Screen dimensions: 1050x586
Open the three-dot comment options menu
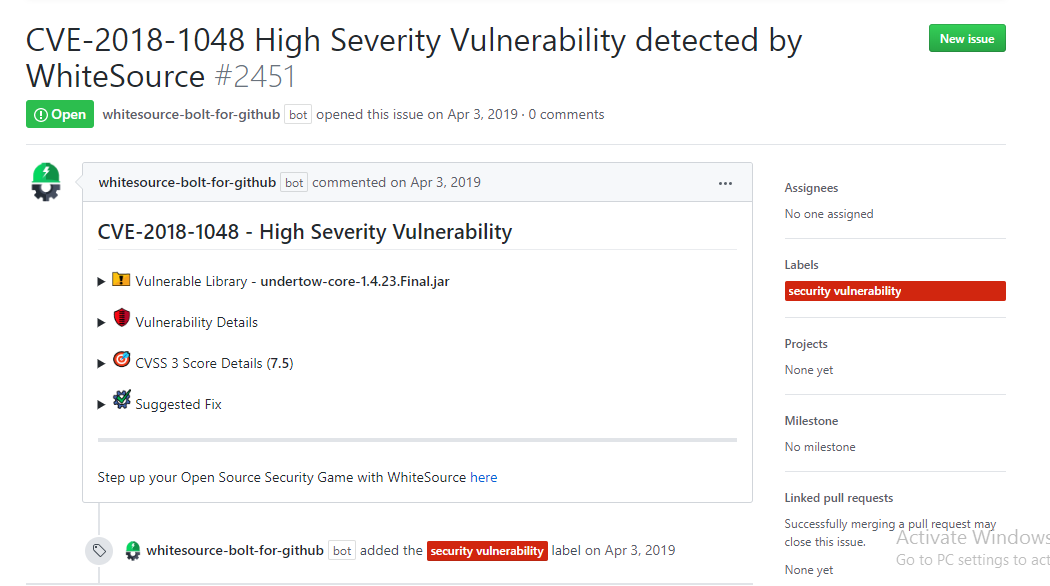click(x=725, y=183)
